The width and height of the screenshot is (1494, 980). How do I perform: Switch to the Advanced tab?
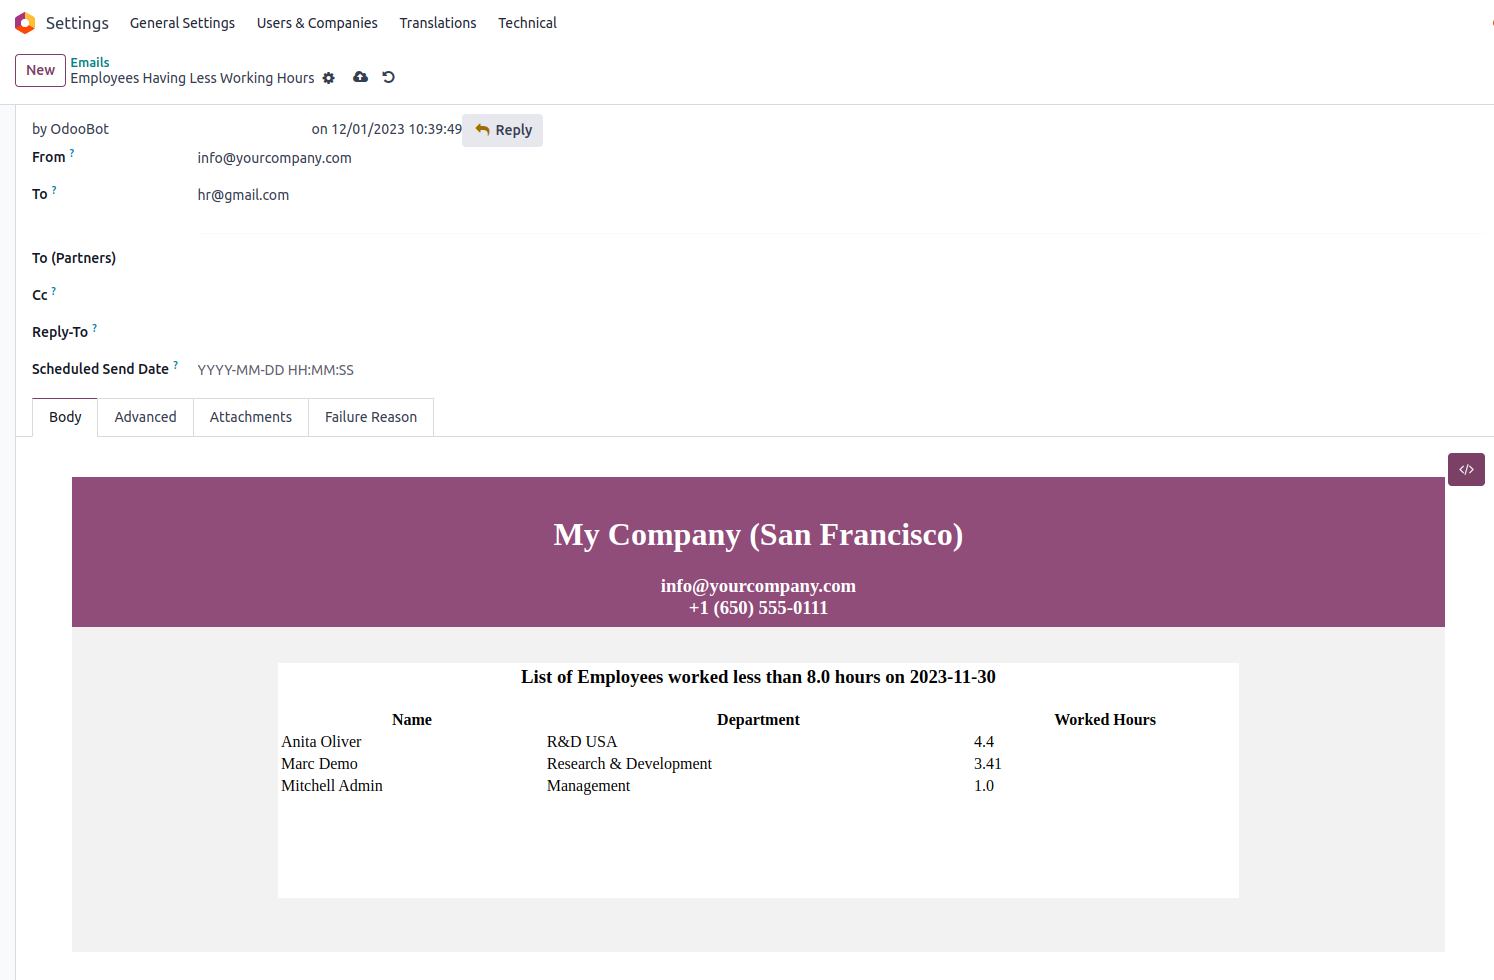pos(145,417)
